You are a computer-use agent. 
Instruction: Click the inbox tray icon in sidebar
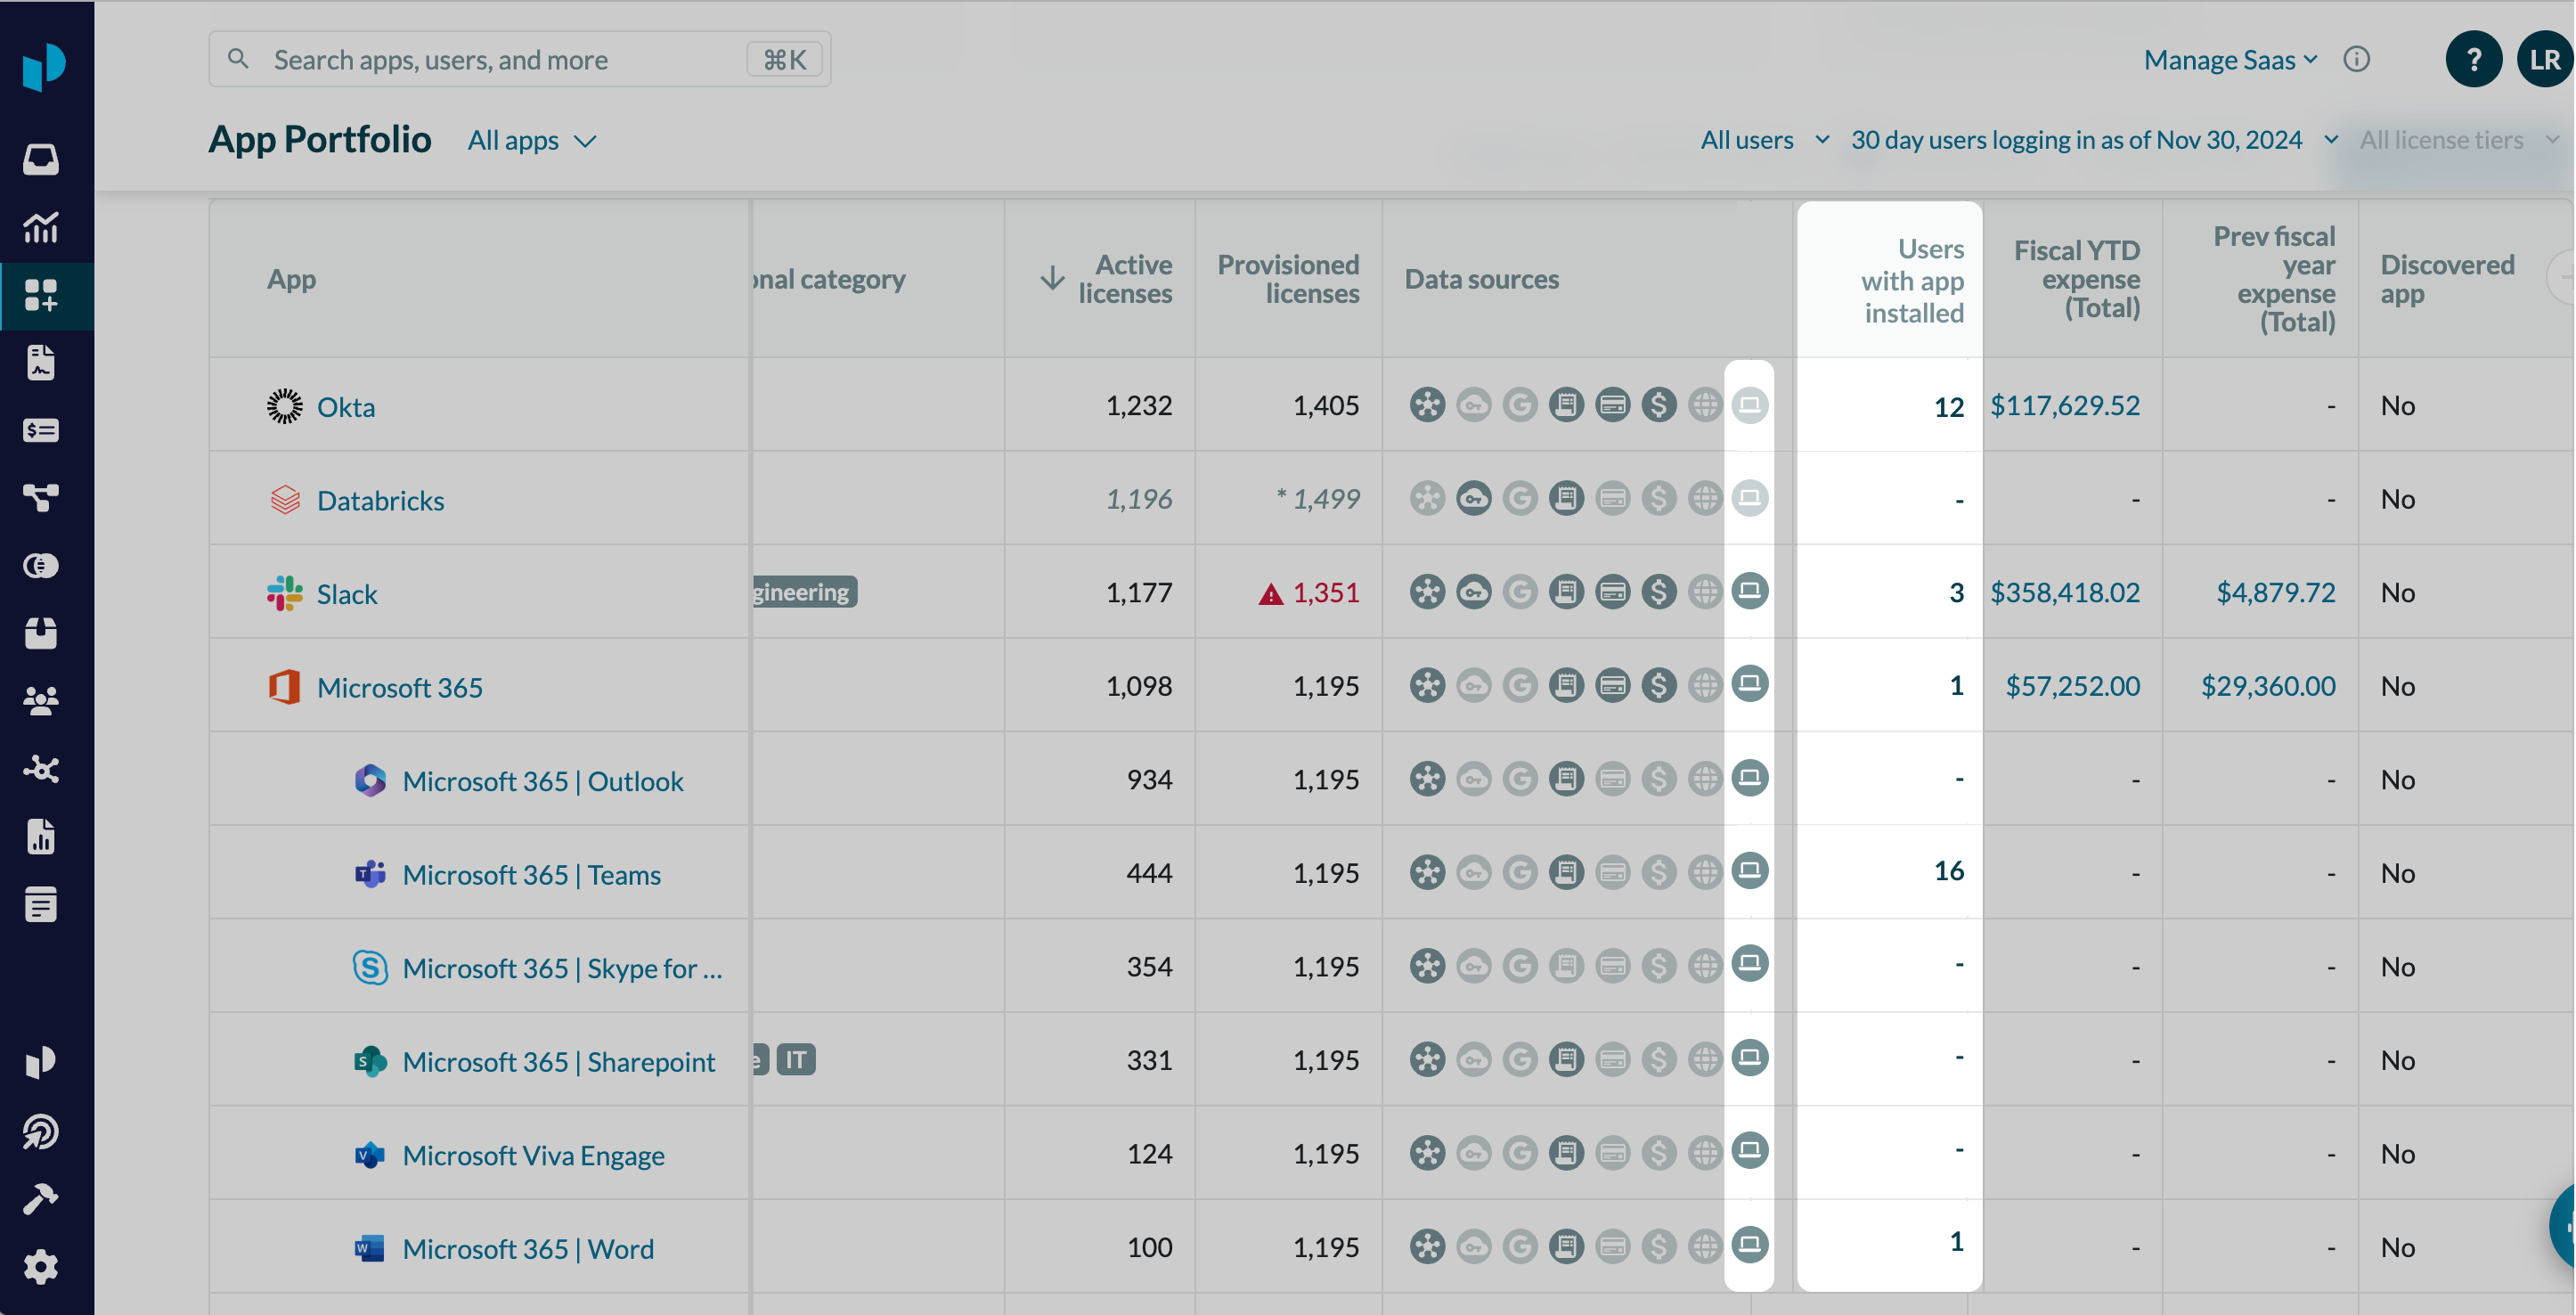click(41, 158)
